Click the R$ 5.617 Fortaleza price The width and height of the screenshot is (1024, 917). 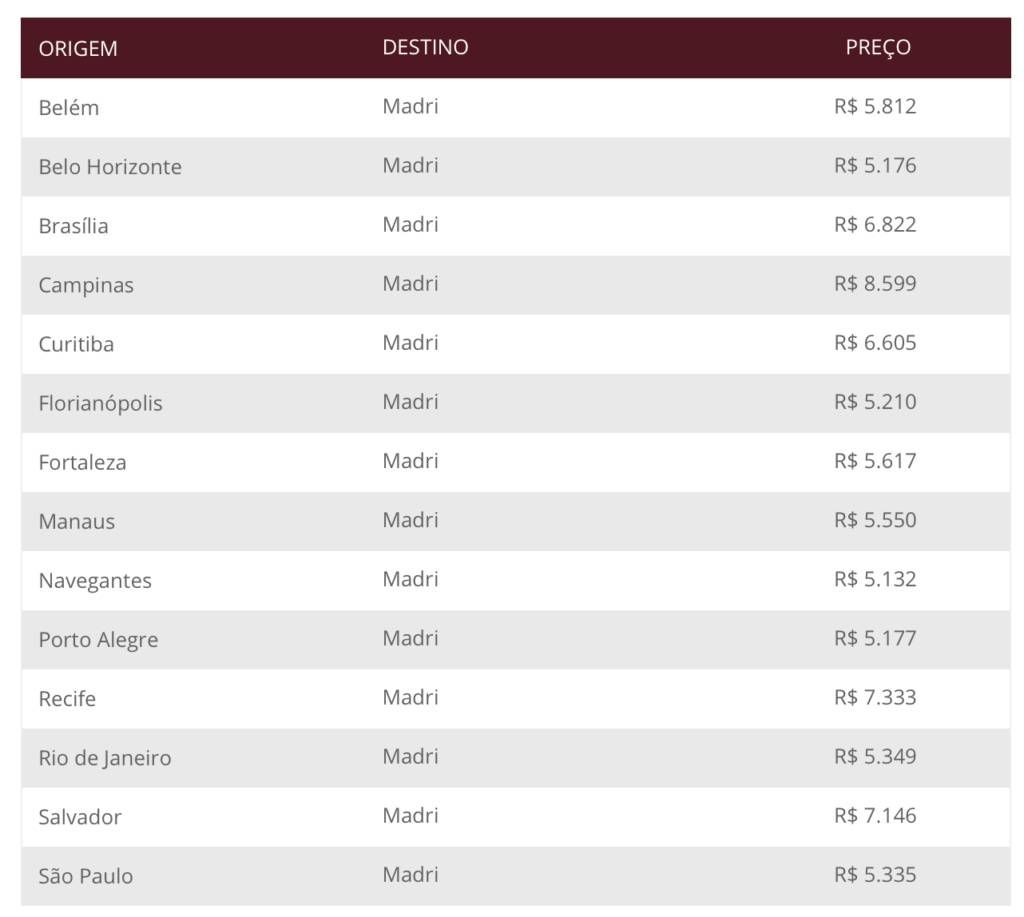click(x=875, y=461)
